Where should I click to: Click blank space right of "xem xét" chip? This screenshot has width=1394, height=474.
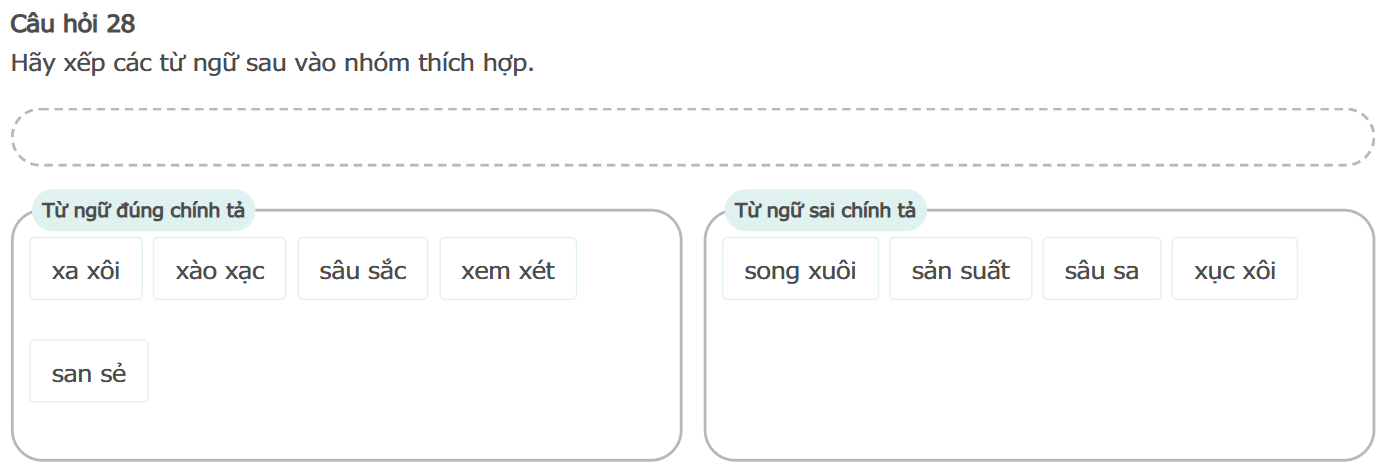(x=625, y=269)
